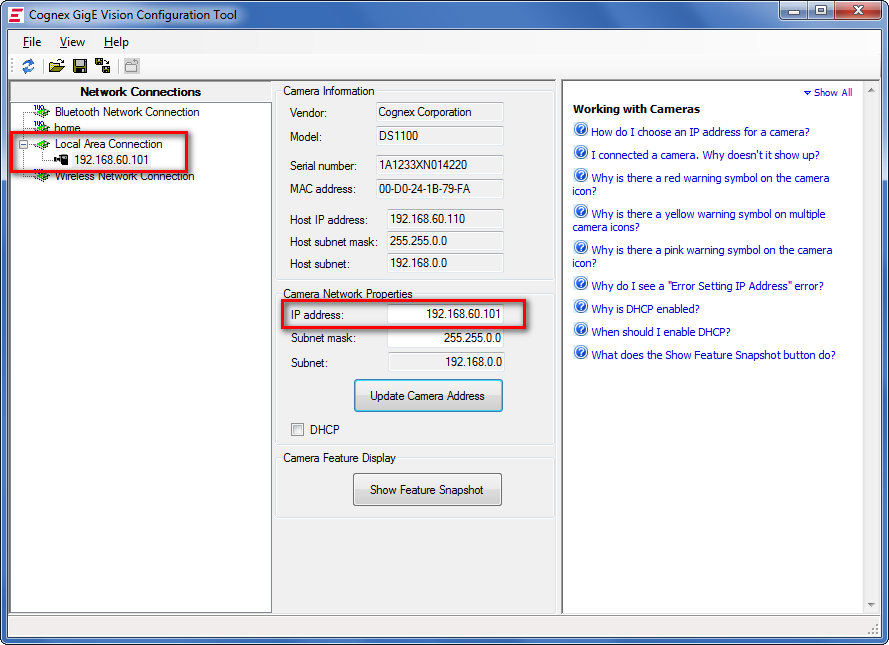889x645 pixels.
Task: Open the Help menu
Action: tap(115, 42)
